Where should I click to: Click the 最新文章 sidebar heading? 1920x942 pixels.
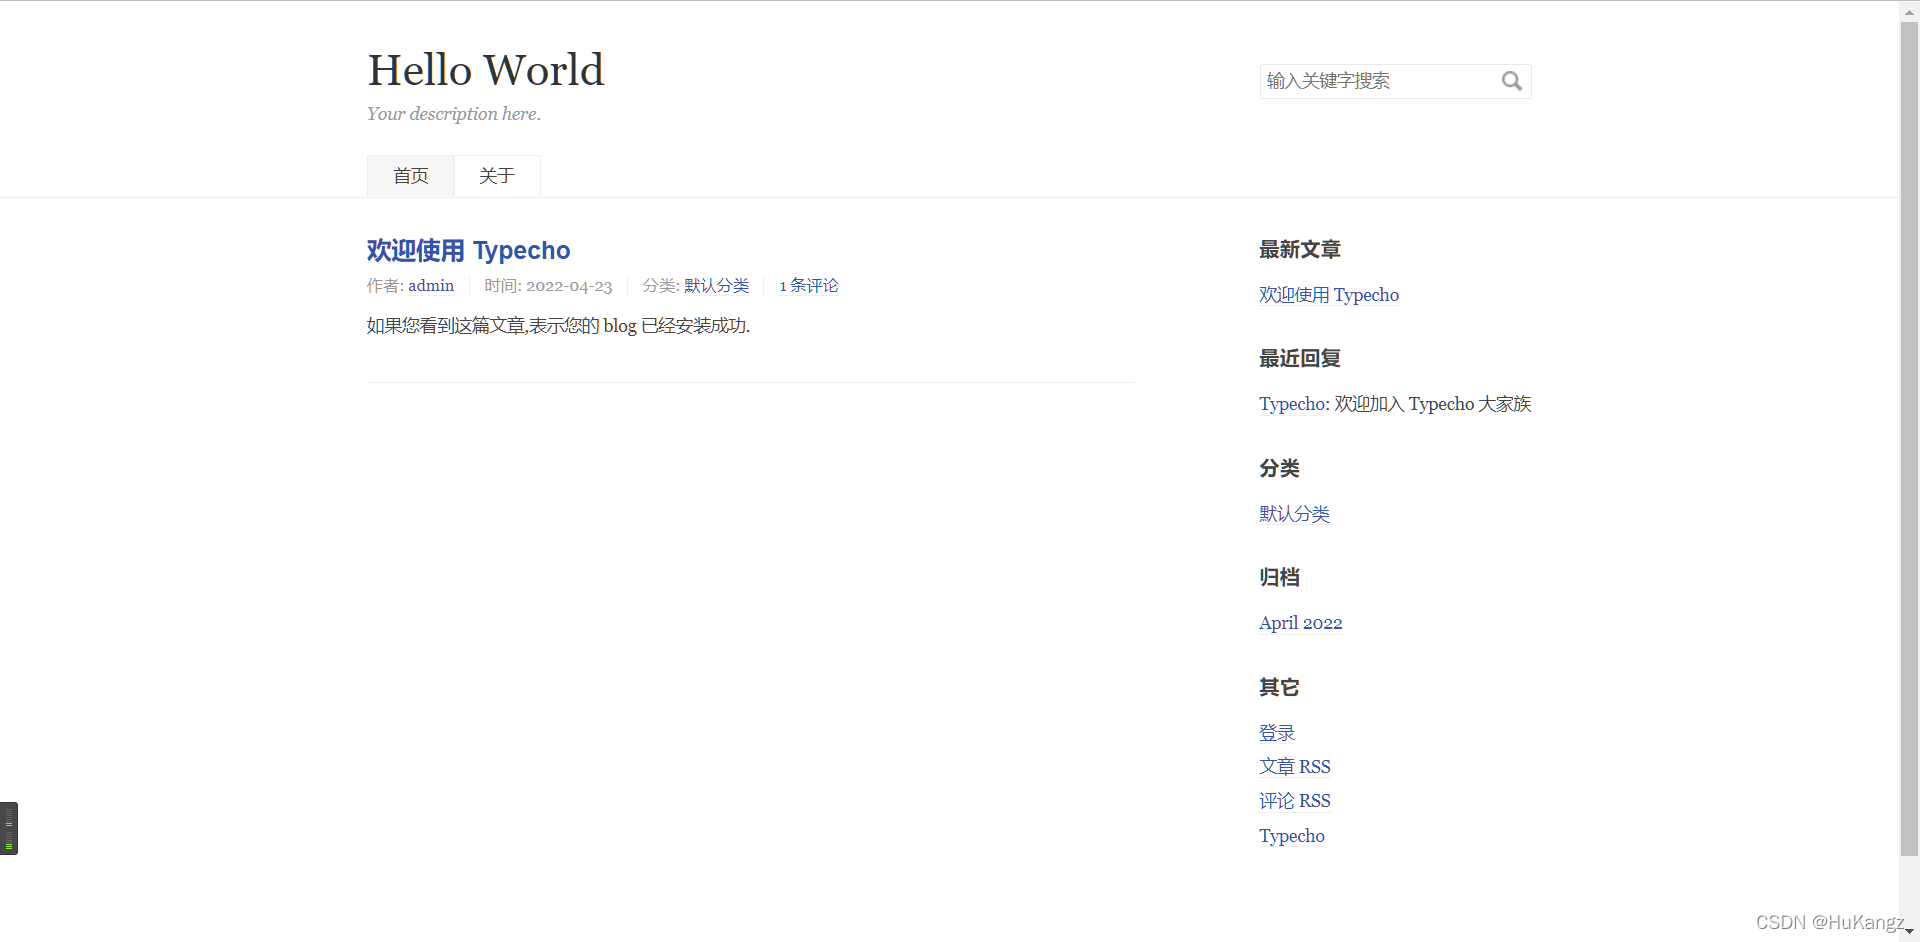[x=1300, y=250]
